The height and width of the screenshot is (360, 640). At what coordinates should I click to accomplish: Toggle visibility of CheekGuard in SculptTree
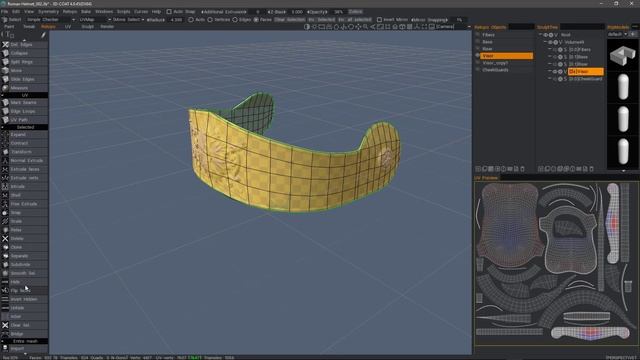point(555,79)
